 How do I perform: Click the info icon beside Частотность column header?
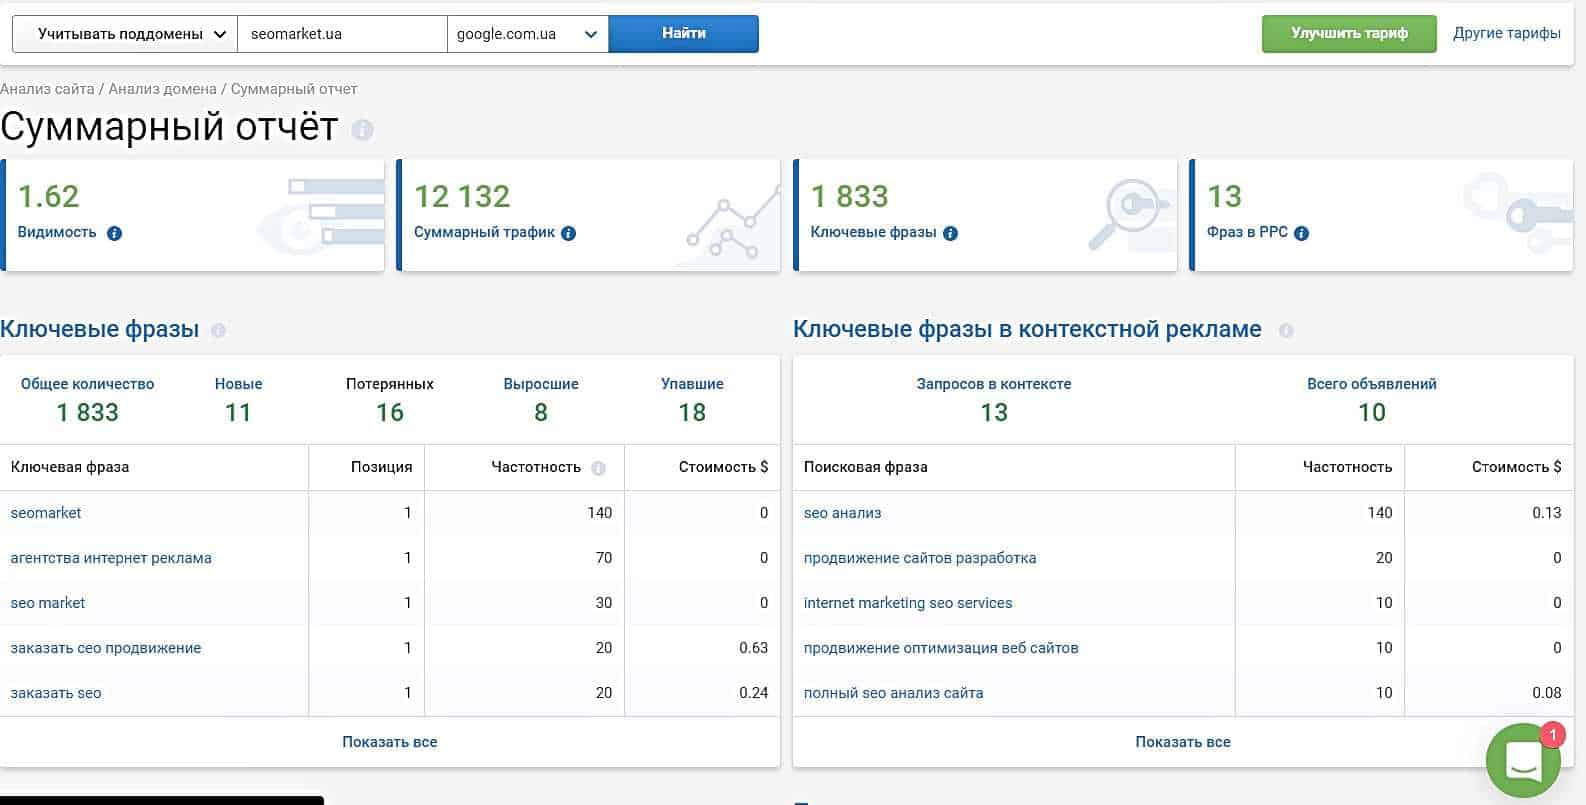(x=598, y=468)
